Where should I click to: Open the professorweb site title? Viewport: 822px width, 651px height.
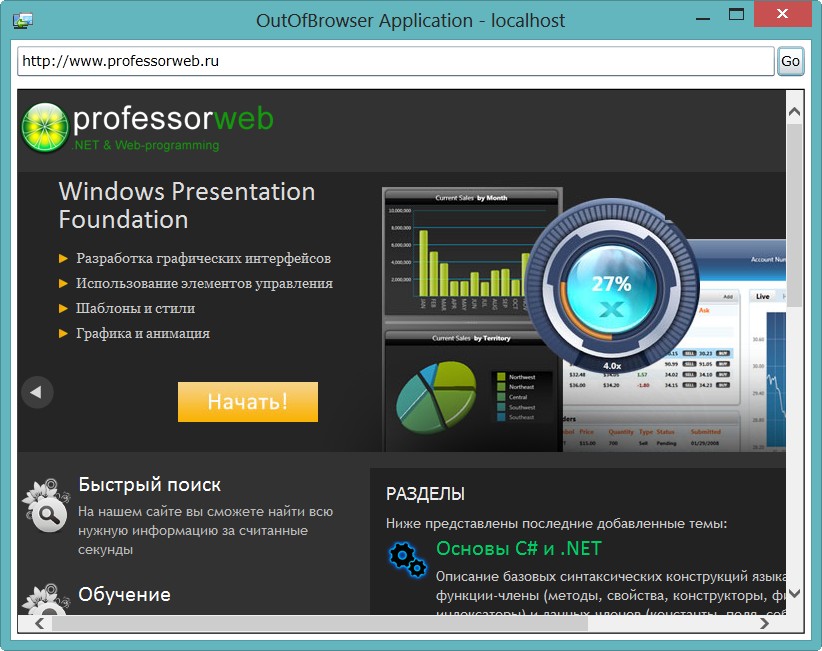(x=173, y=118)
